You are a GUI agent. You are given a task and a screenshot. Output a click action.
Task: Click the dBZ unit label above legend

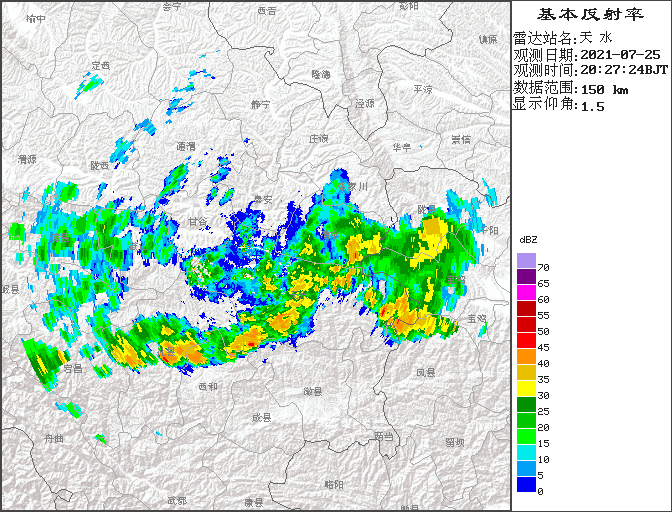[529, 241]
